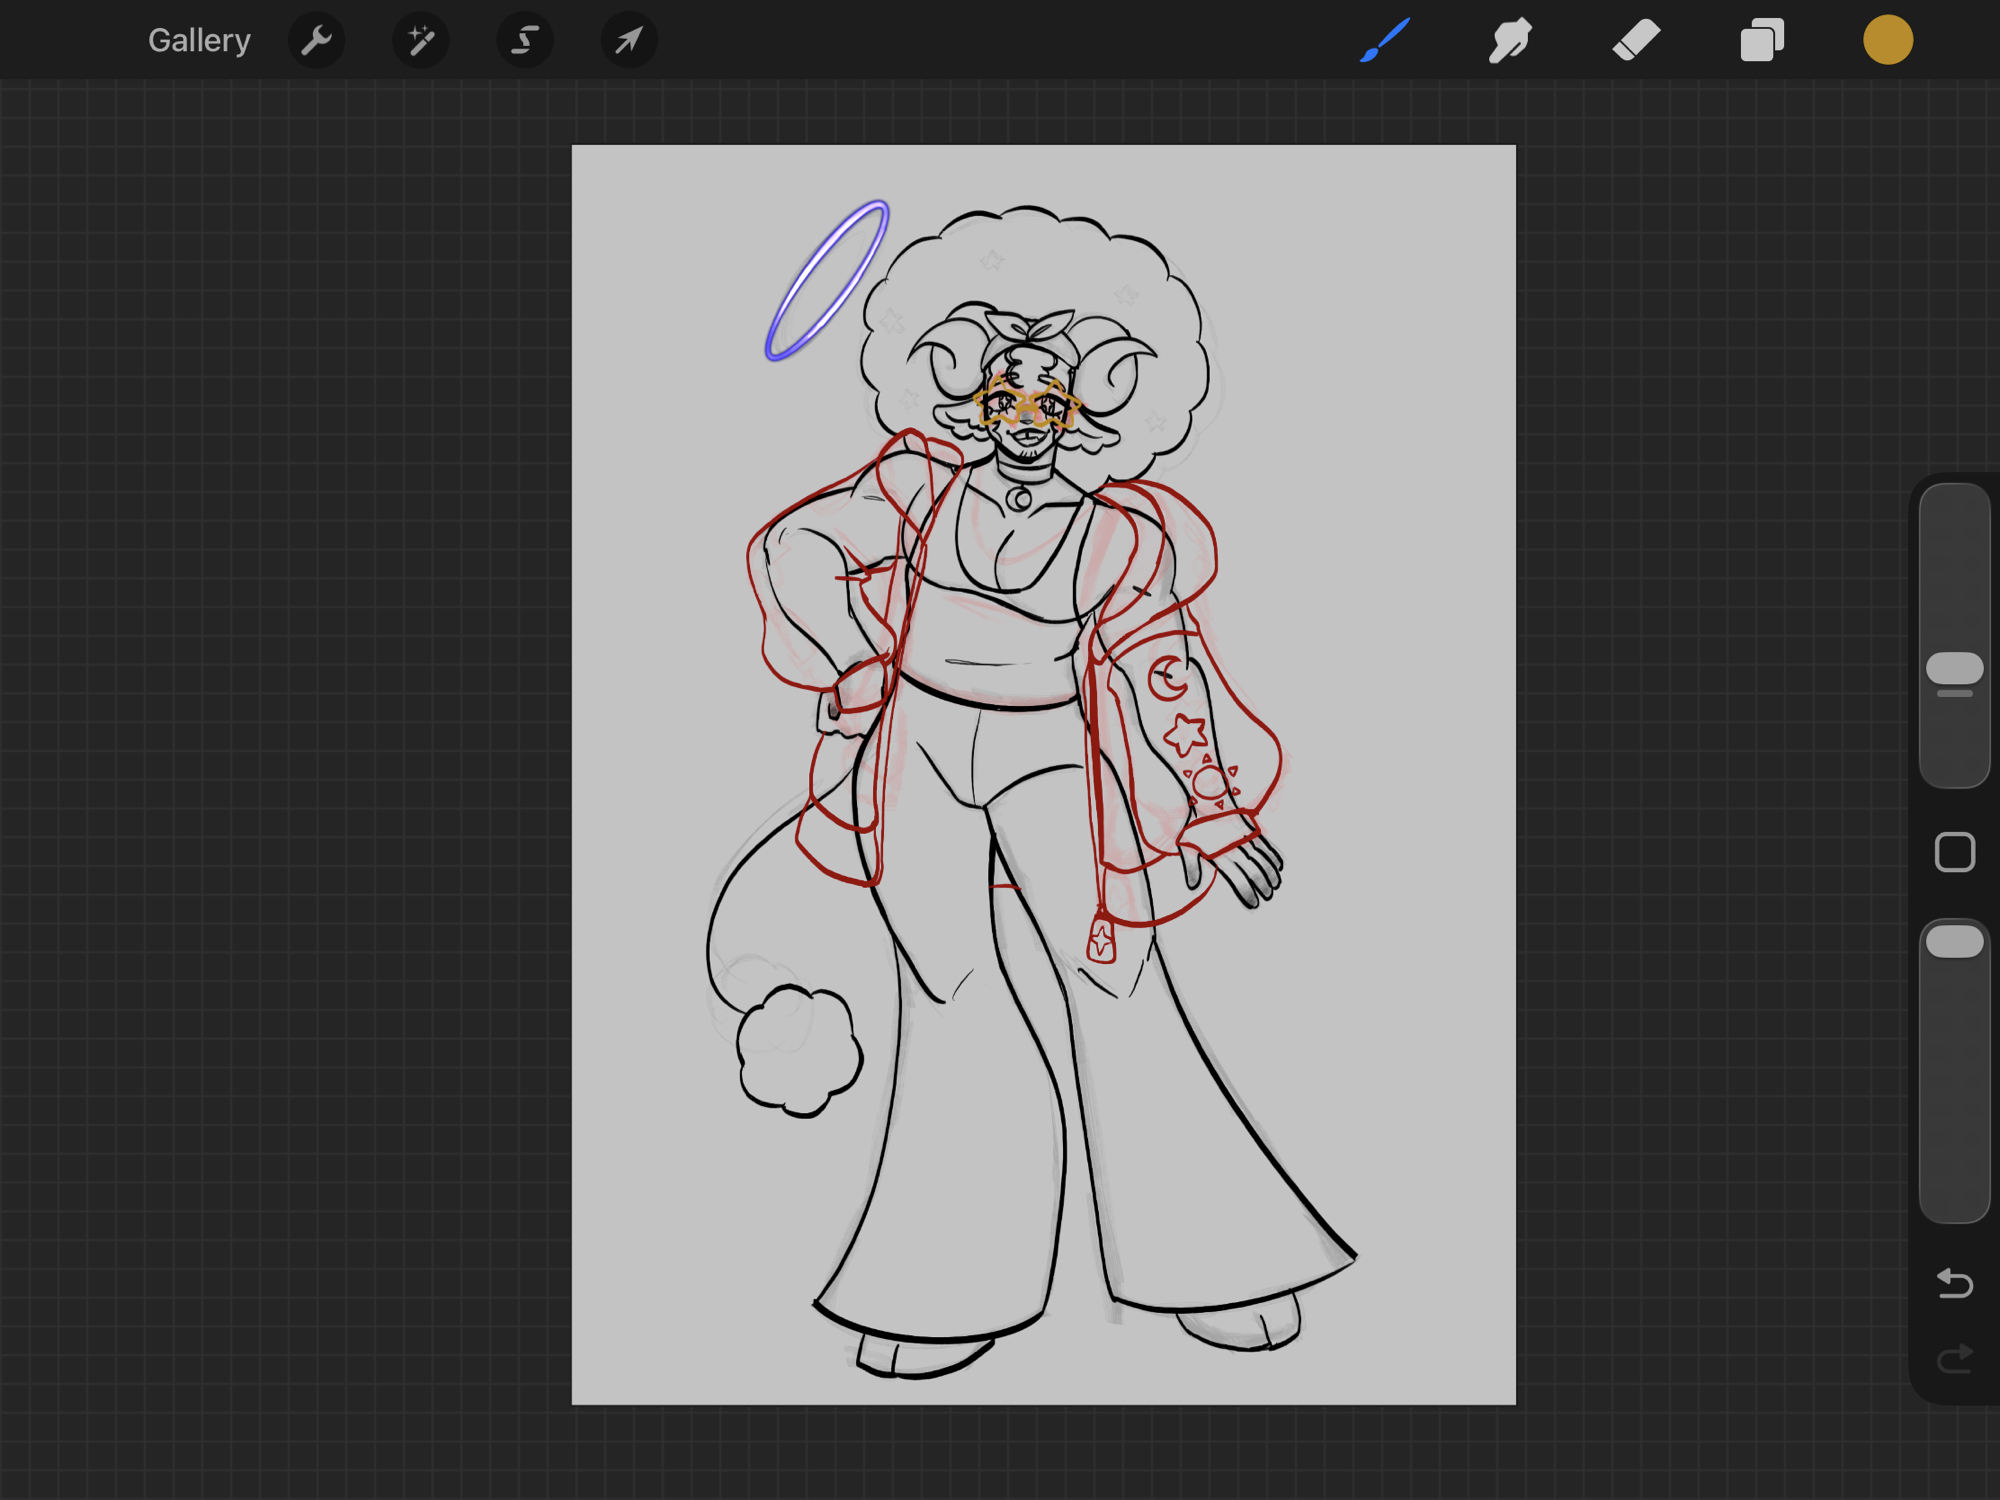The image size is (2000, 1500).
Task: Open the Gallery
Action: point(199,40)
